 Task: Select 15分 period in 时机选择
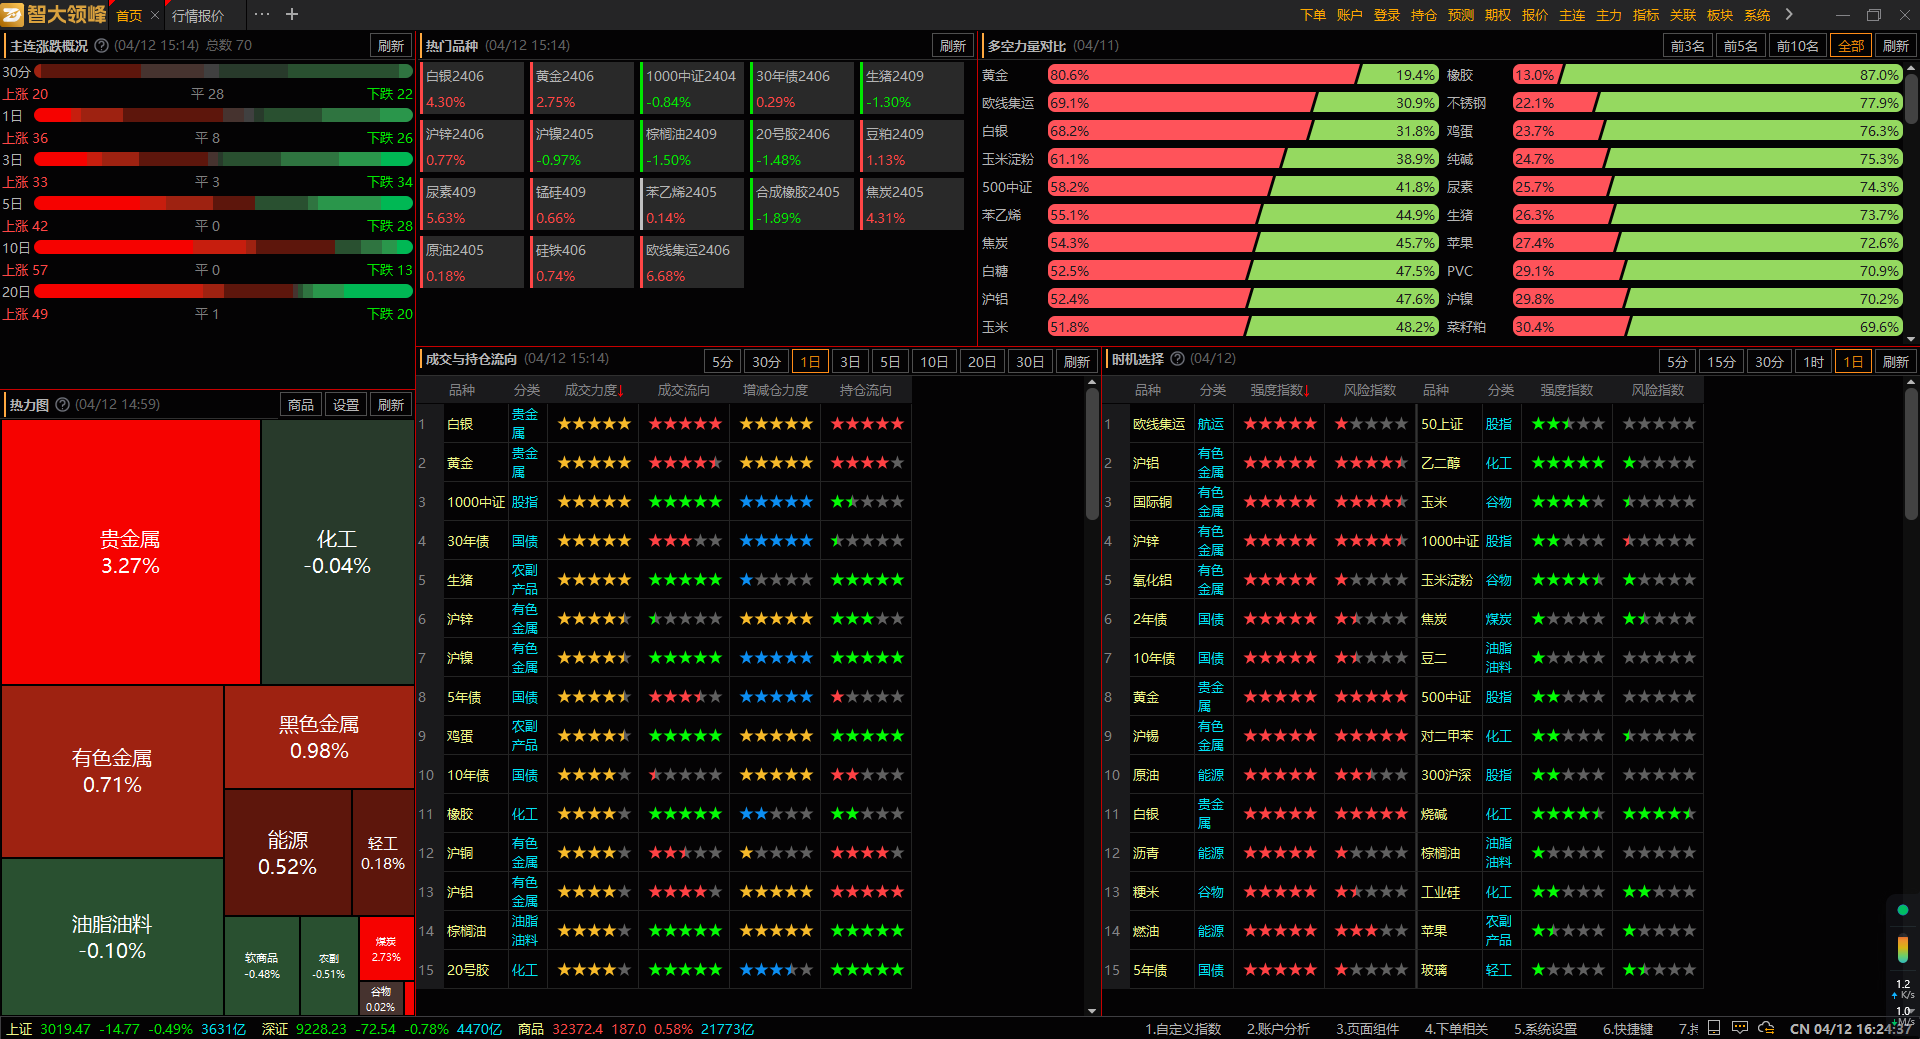click(1721, 362)
